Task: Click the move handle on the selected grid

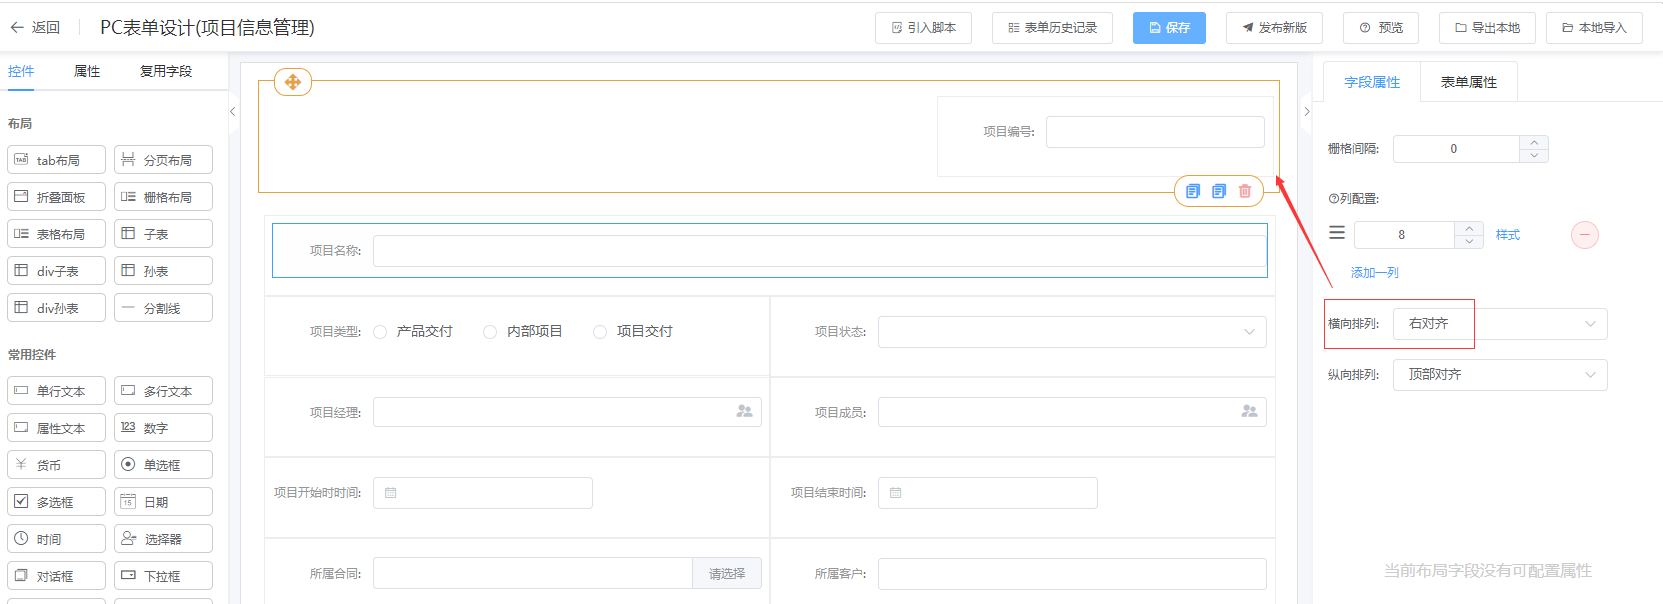Action: click(x=292, y=82)
